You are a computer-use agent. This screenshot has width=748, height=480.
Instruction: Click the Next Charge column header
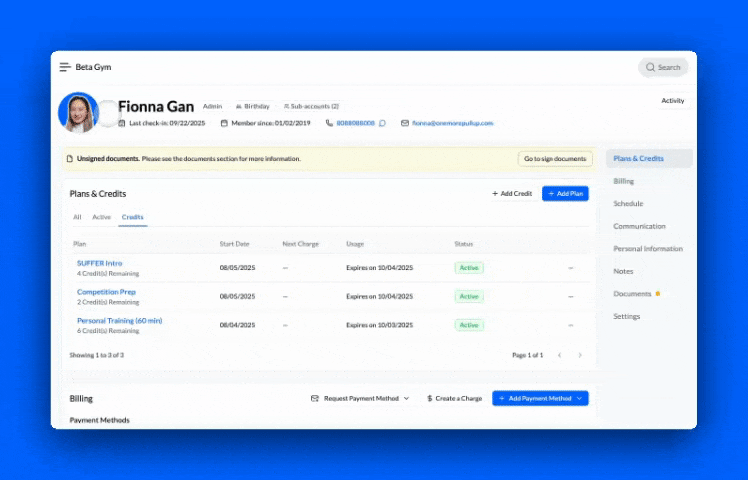(x=300, y=244)
